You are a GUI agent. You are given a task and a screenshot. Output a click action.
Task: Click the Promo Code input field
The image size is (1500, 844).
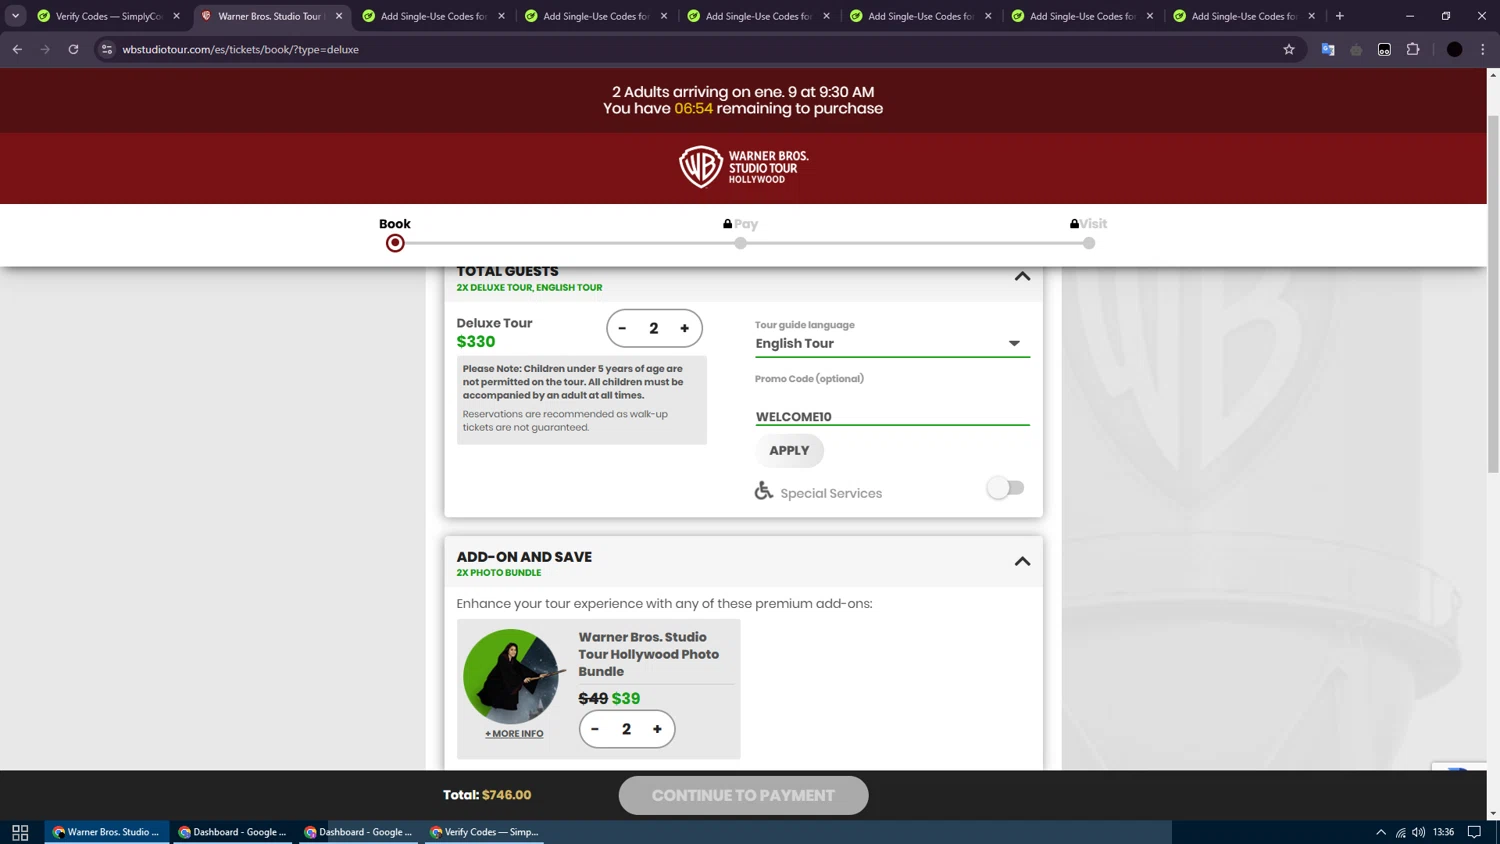tap(892, 416)
